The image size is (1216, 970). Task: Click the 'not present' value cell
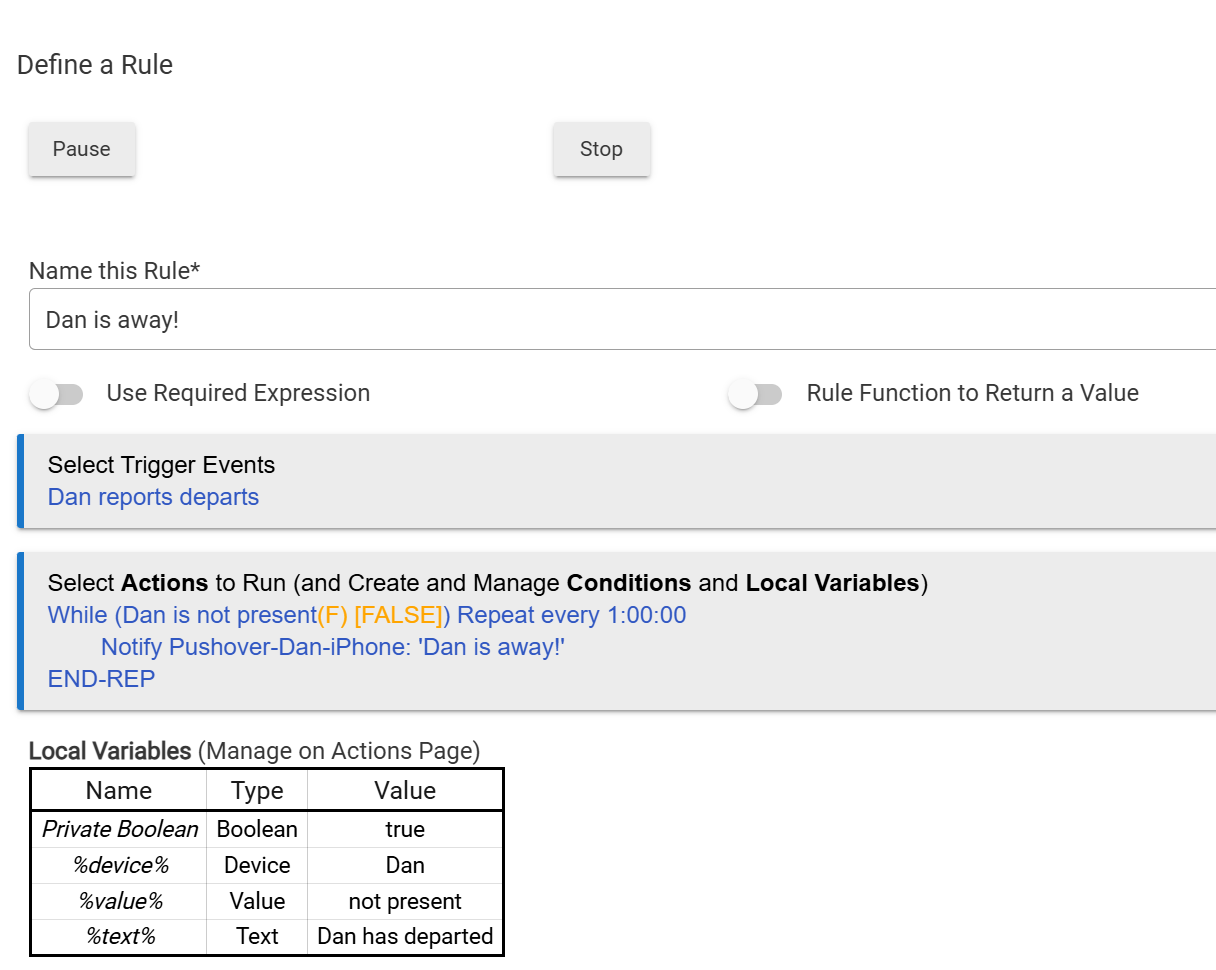click(405, 901)
